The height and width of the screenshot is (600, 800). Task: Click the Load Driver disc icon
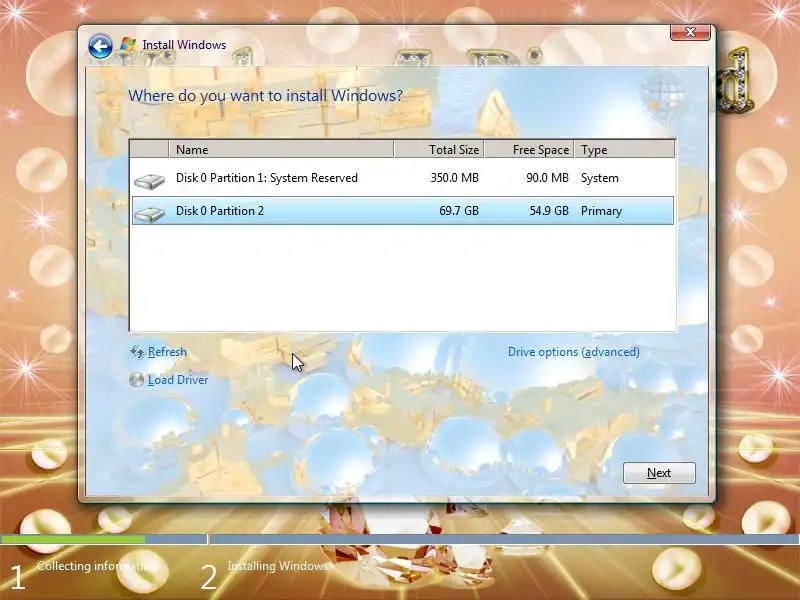[x=136, y=380]
